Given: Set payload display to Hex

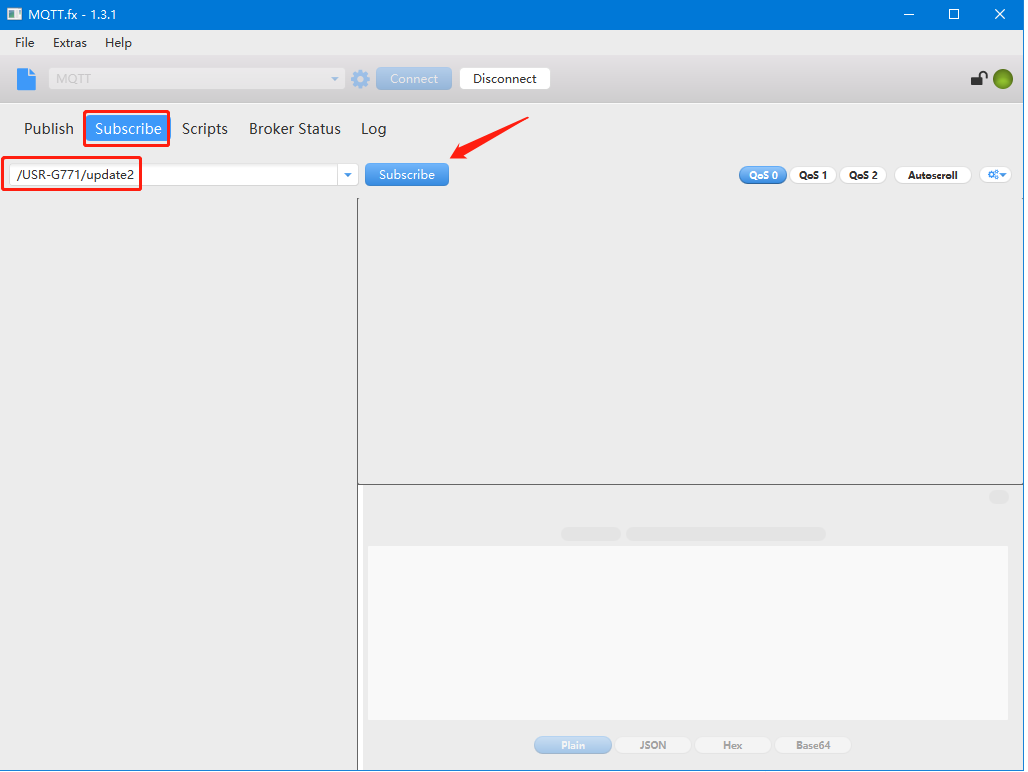Looking at the screenshot, I should pyautogui.click(x=732, y=745).
